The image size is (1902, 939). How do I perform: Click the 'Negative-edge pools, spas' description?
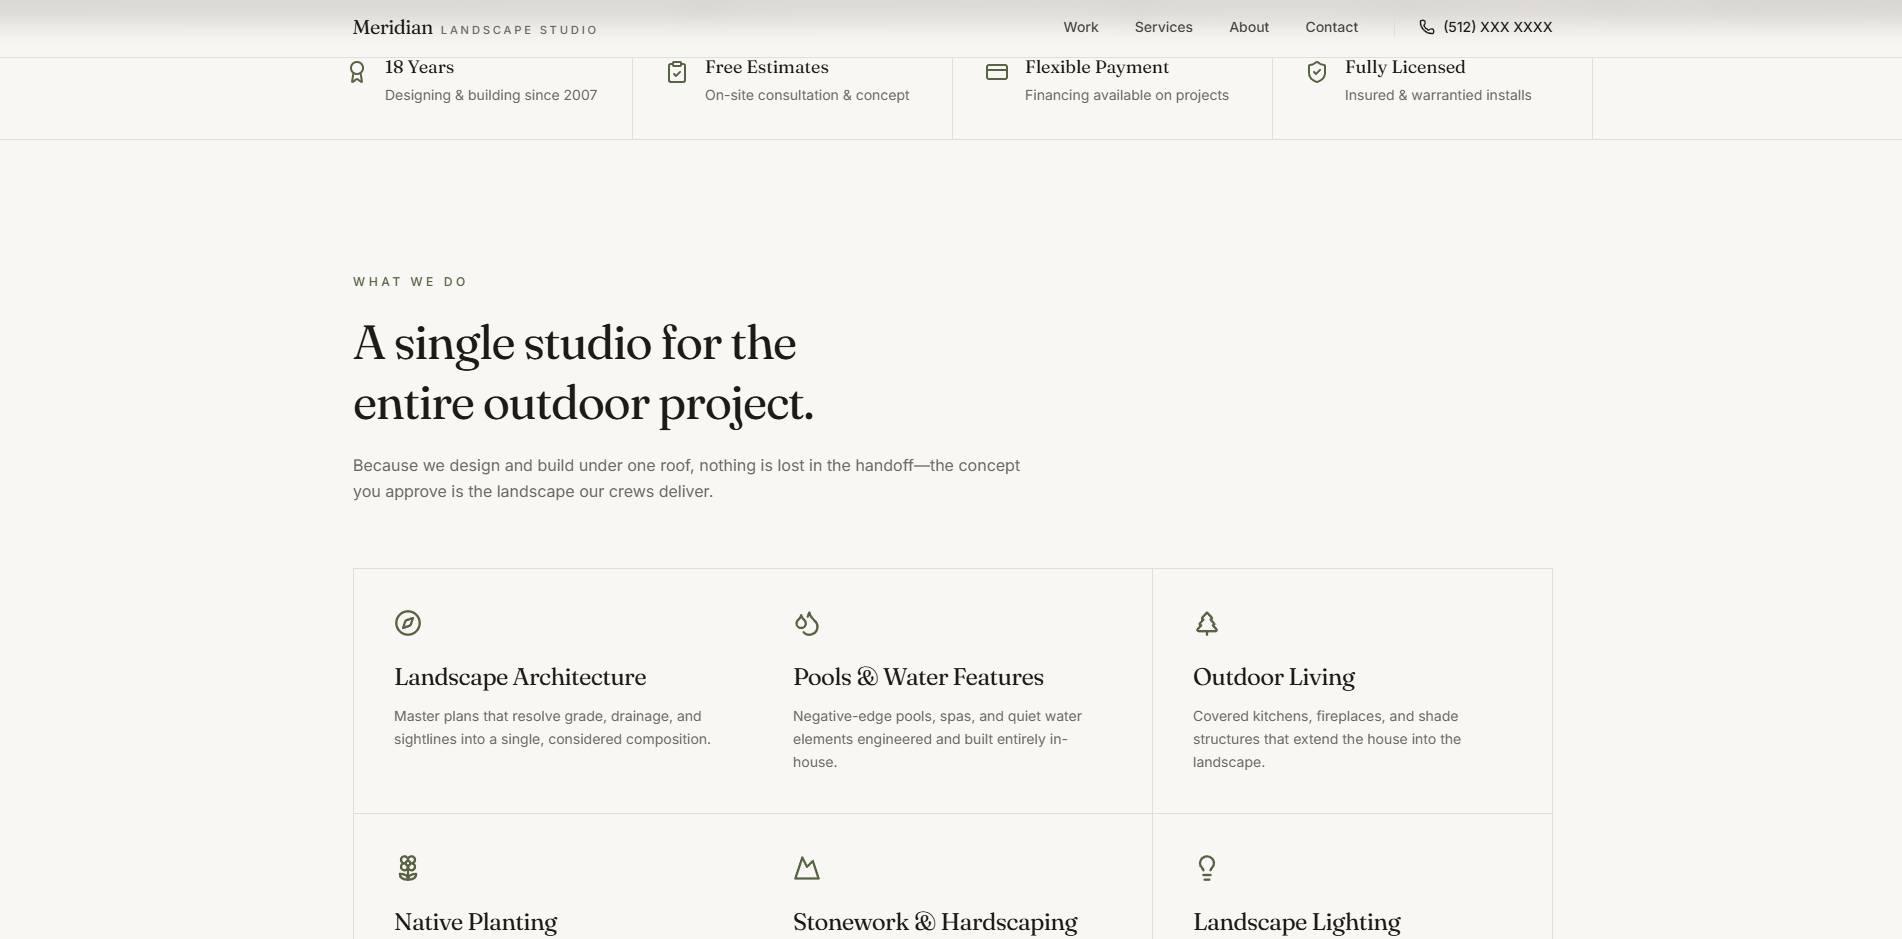click(x=938, y=739)
